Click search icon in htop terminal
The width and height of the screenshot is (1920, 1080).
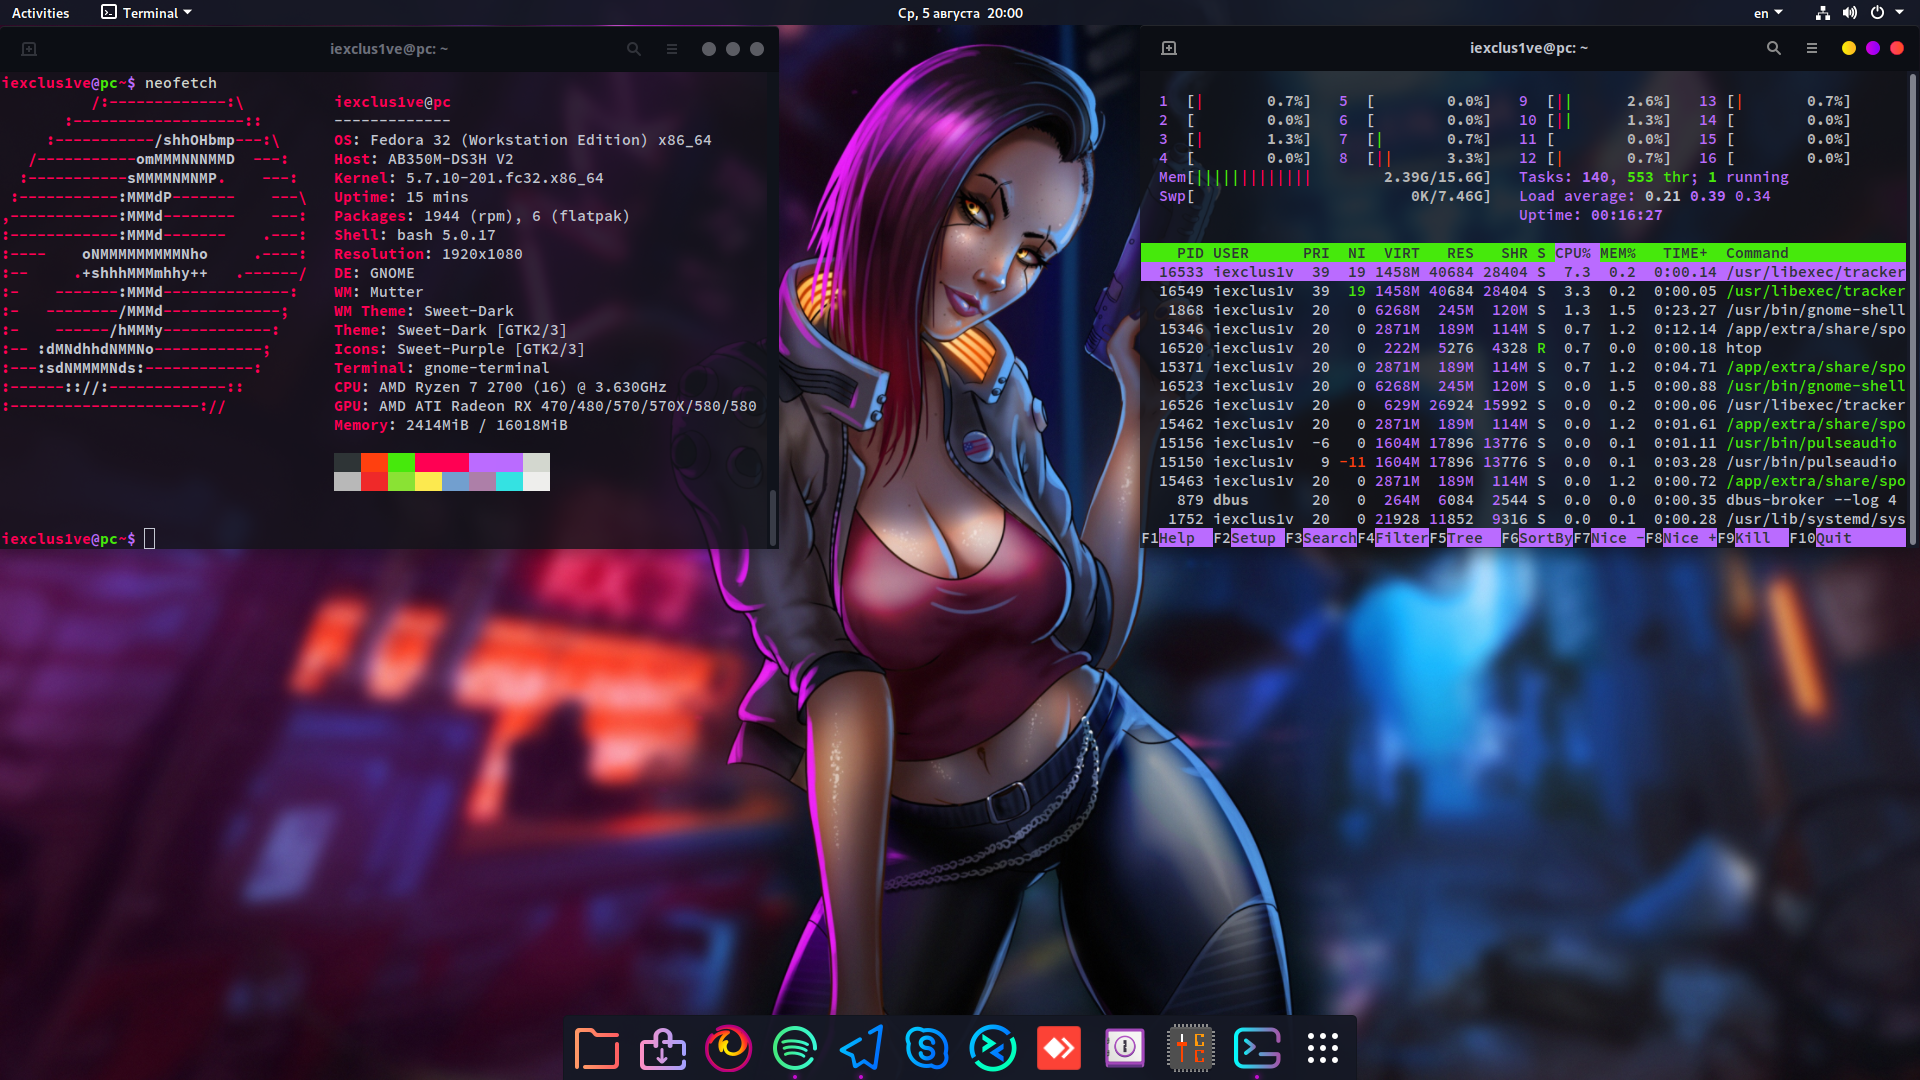1774,48
